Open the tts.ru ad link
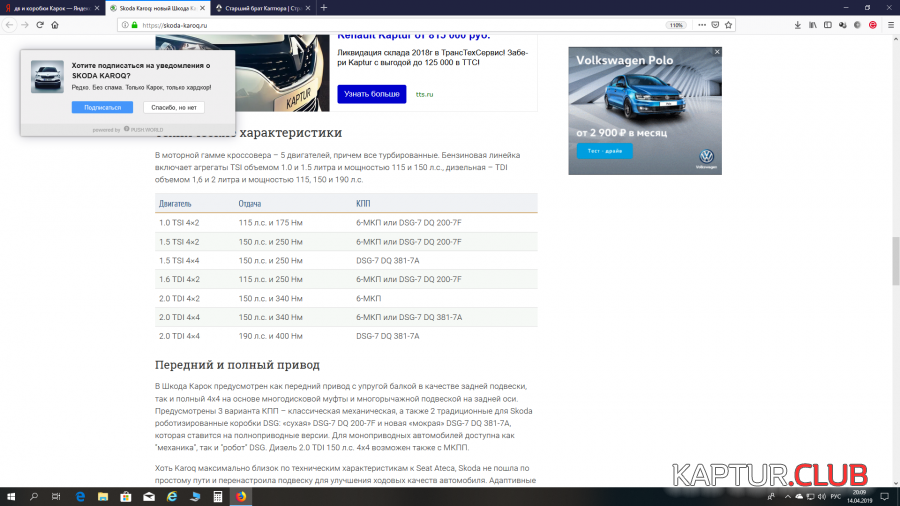The height and width of the screenshot is (506, 900). [424, 95]
